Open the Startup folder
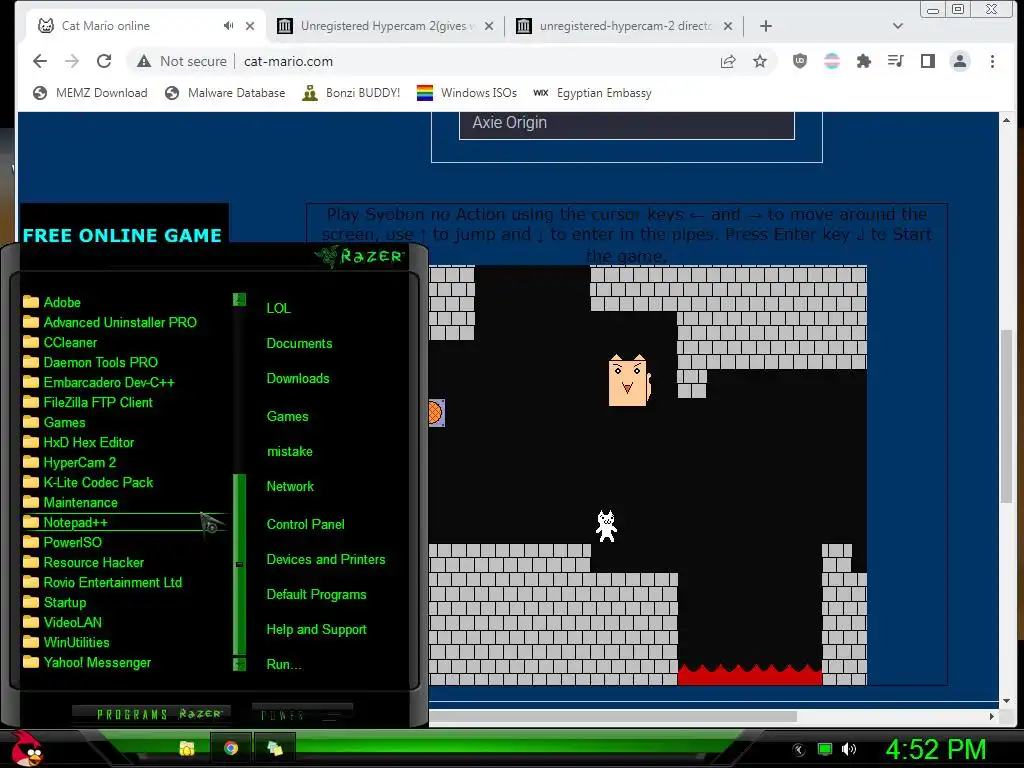1024x768 pixels. click(x=54, y=602)
